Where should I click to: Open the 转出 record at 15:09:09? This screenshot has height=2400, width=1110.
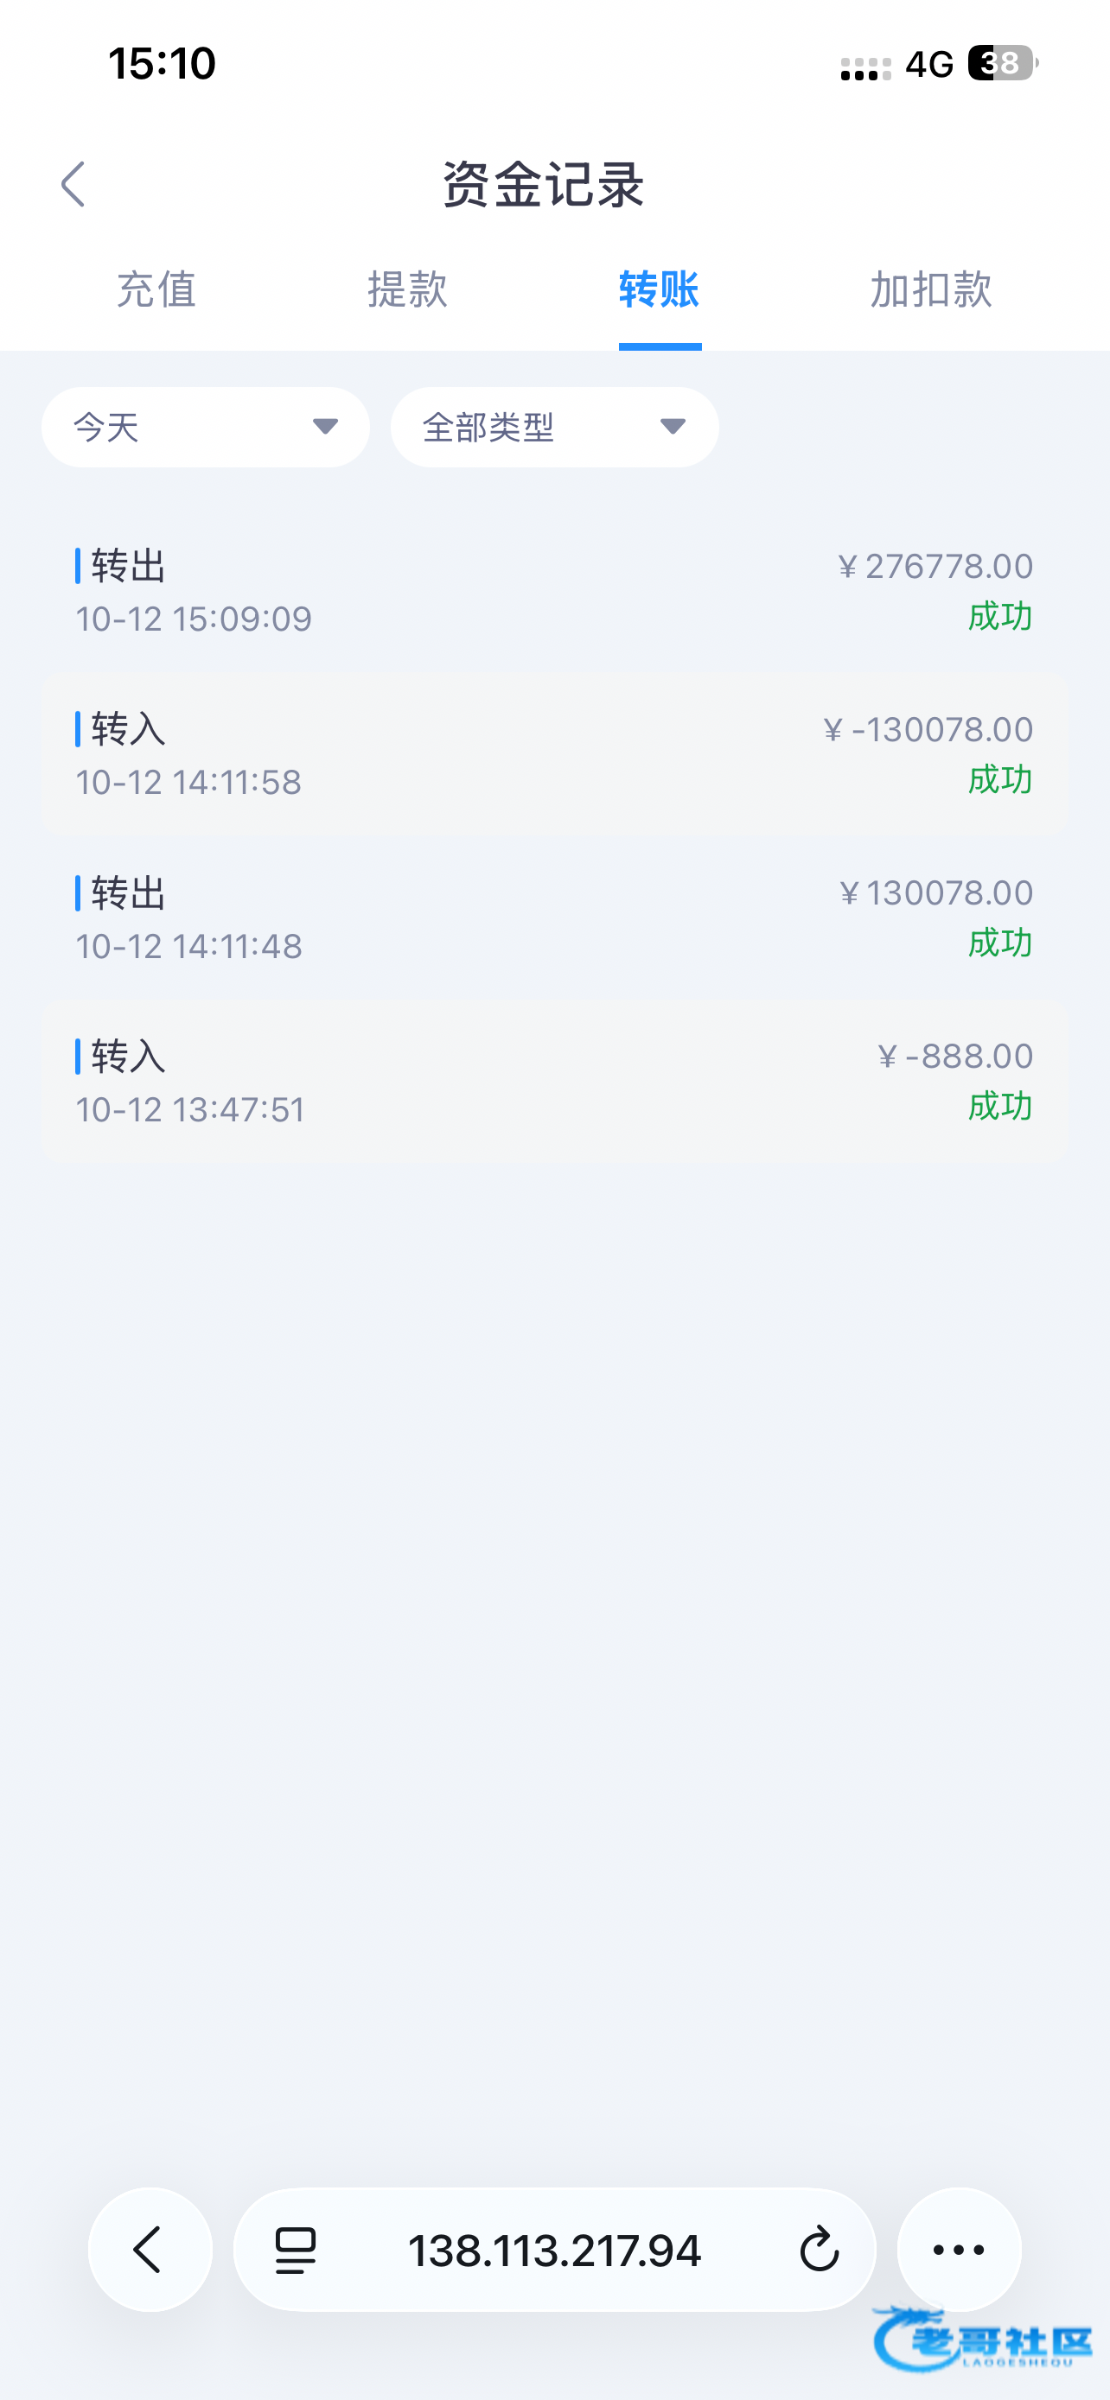(554, 592)
